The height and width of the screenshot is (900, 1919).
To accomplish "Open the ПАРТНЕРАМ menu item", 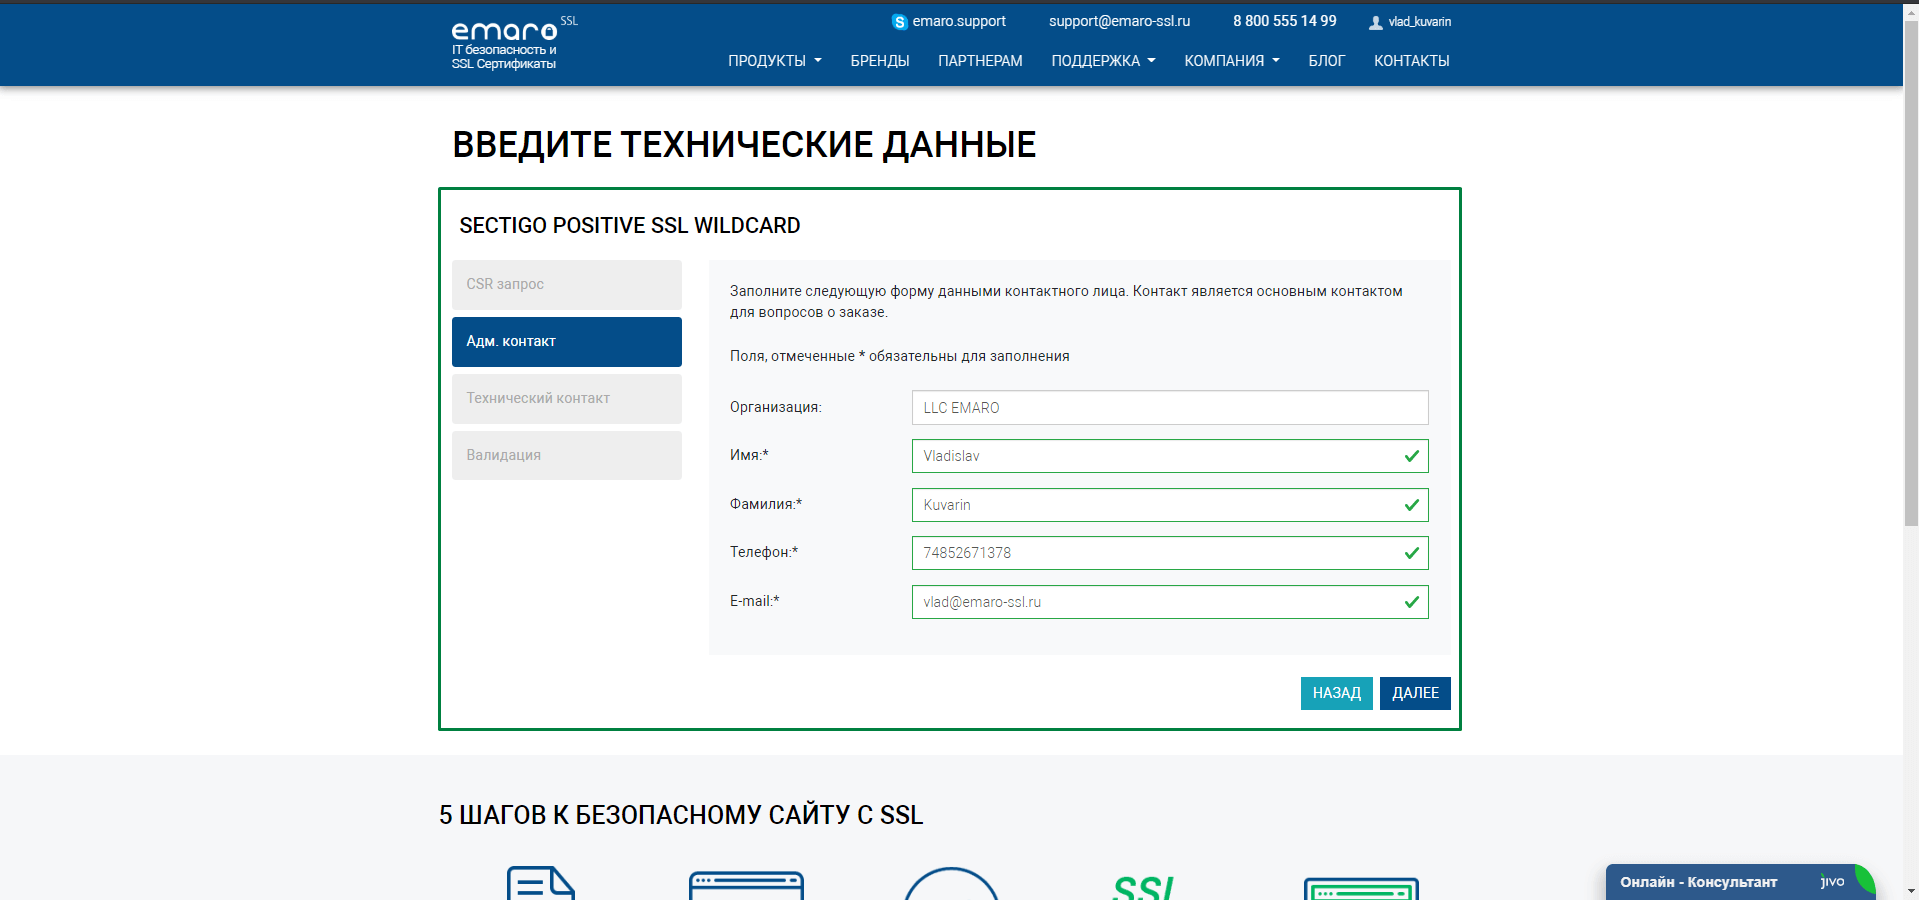I will tap(980, 61).
